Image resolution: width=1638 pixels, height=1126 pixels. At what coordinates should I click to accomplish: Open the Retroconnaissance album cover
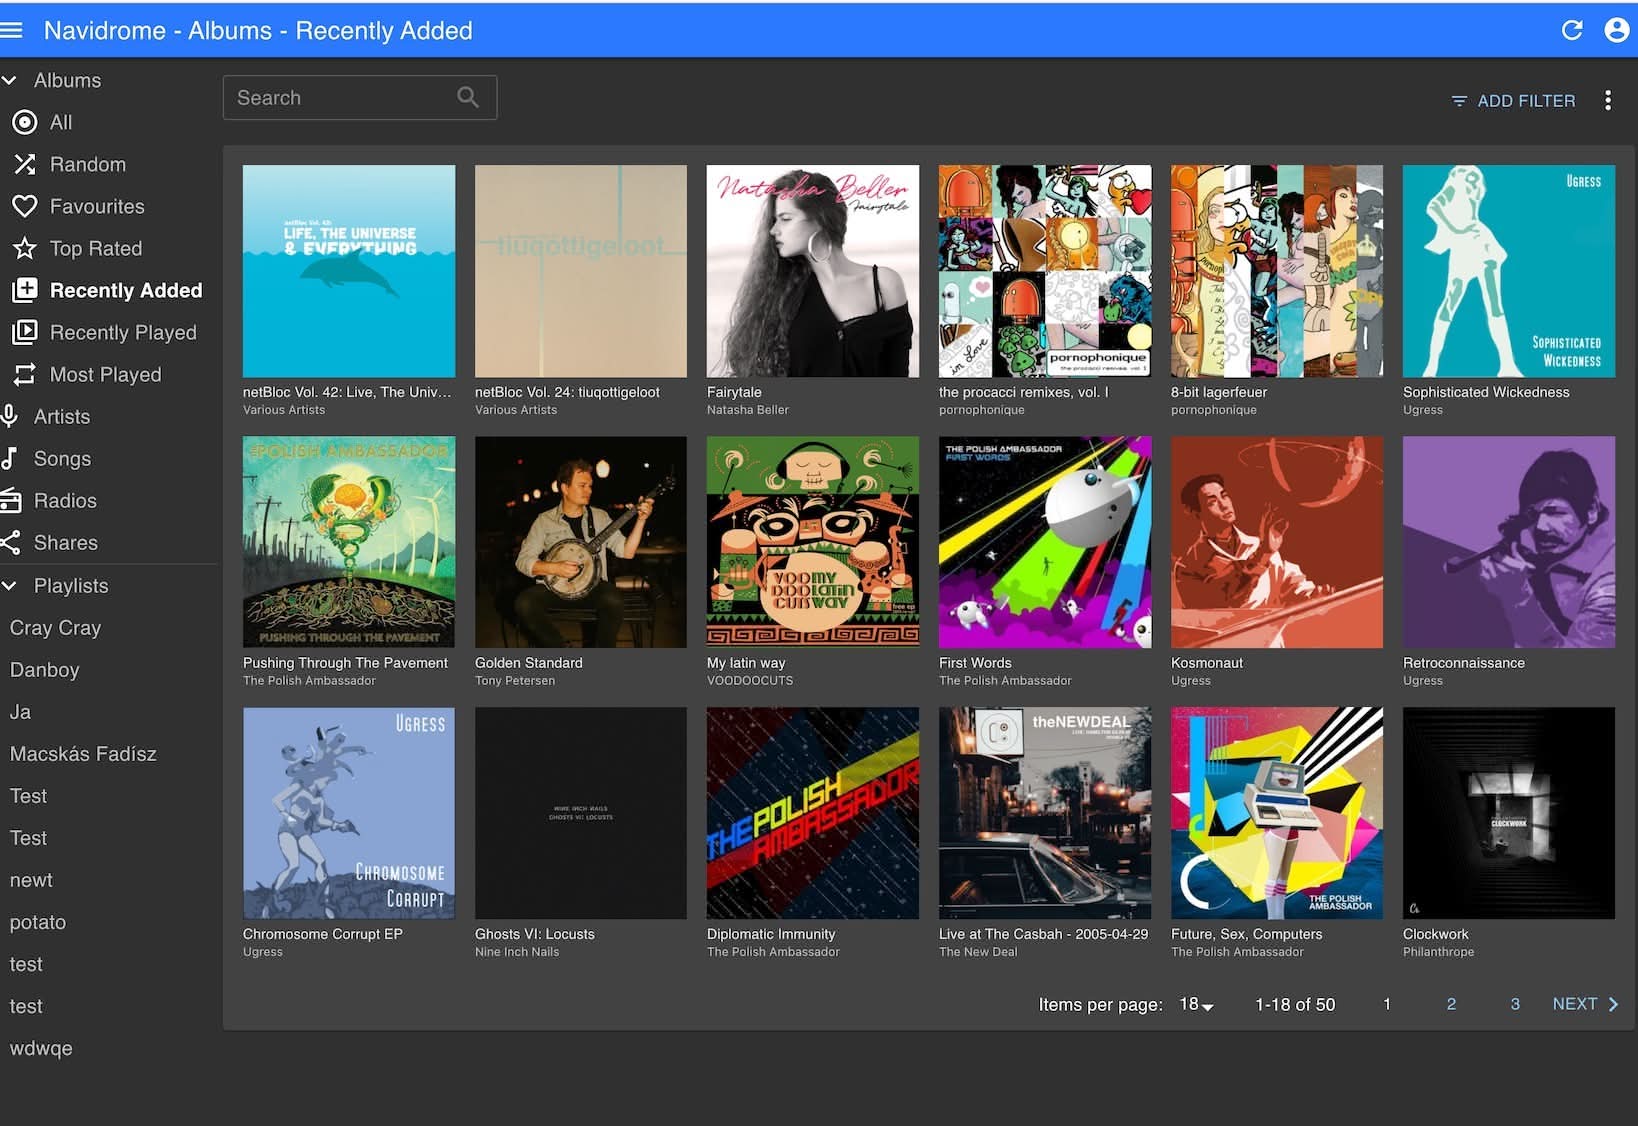point(1509,542)
